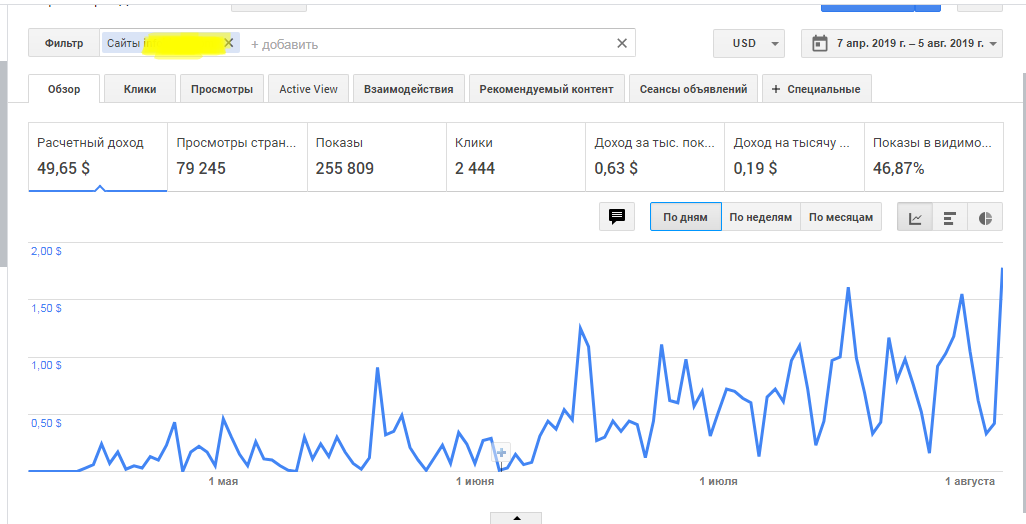Screen dimensions: 1026x524
Task: Open the USD currency dropdown
Action: point(749,43)
